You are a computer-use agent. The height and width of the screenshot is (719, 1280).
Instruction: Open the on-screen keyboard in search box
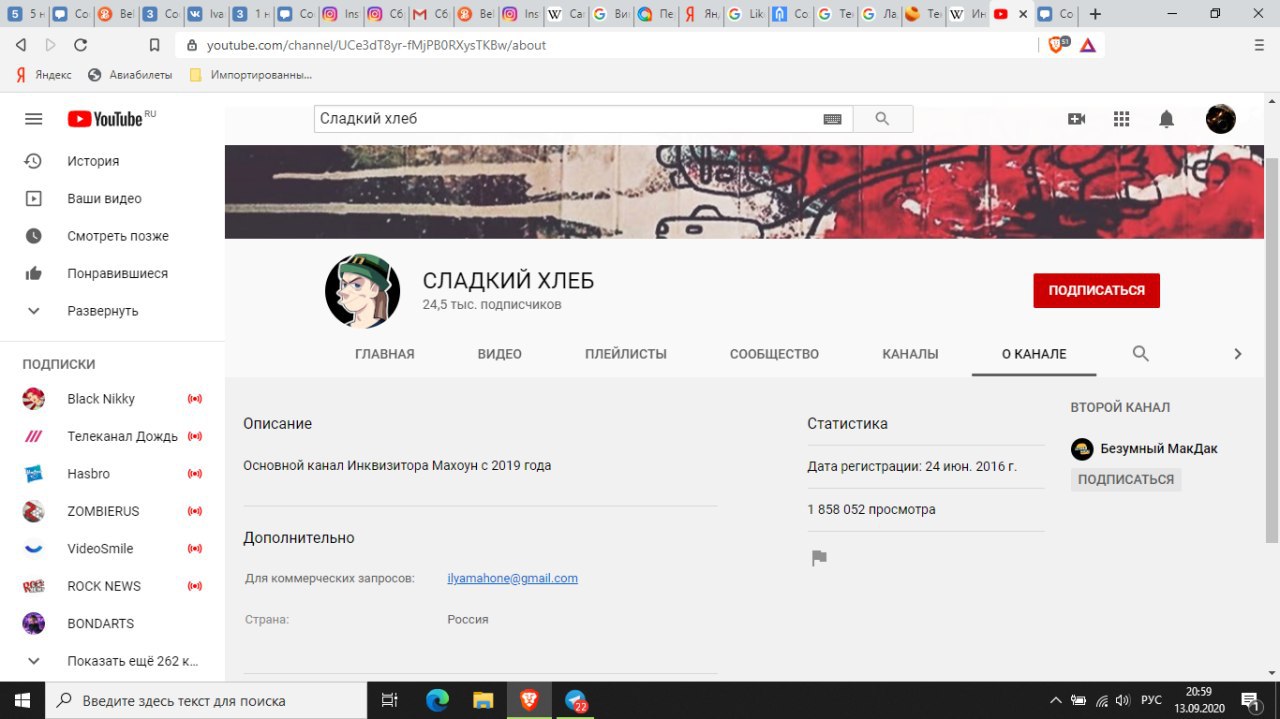click(x=832, y=119)
